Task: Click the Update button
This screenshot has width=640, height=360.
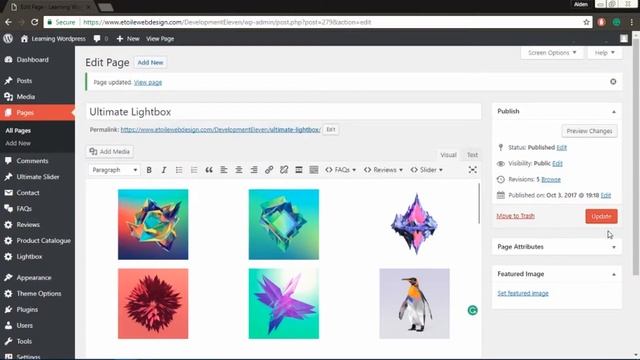Action: [x=601, y=216]
